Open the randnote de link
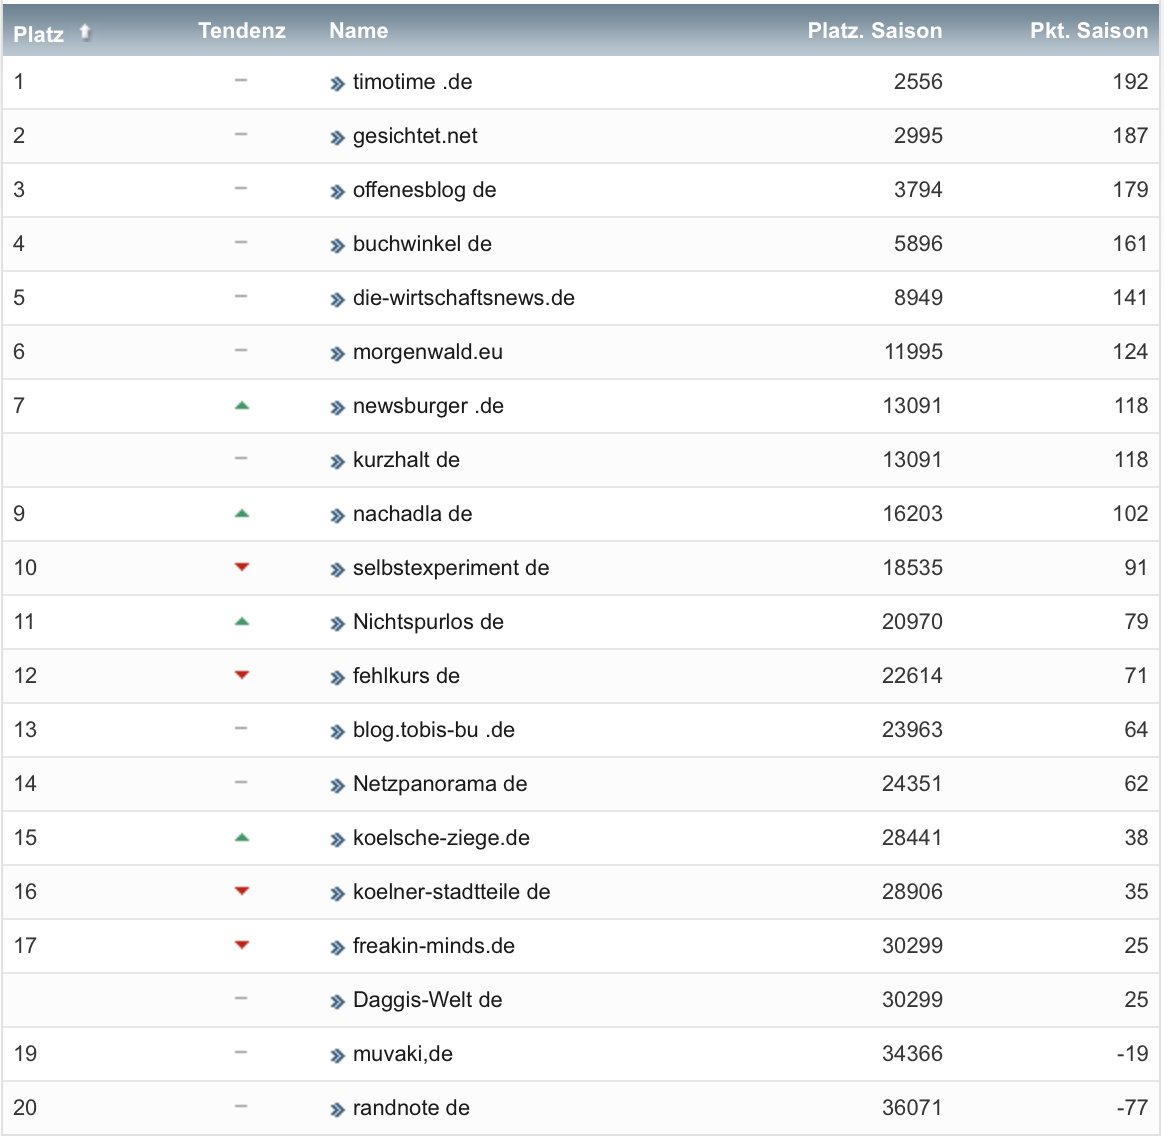Viewport: 1164px width, 1140px height. [x=411, y=1108]
